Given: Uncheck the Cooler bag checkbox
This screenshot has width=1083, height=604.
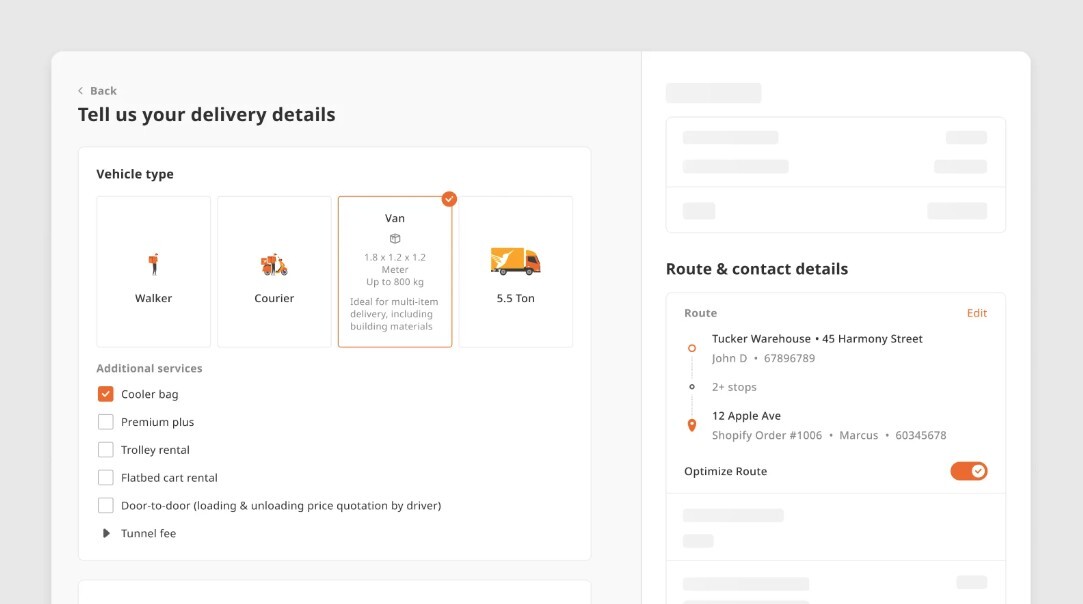Looking at the screenshot, I should [106, 394].
